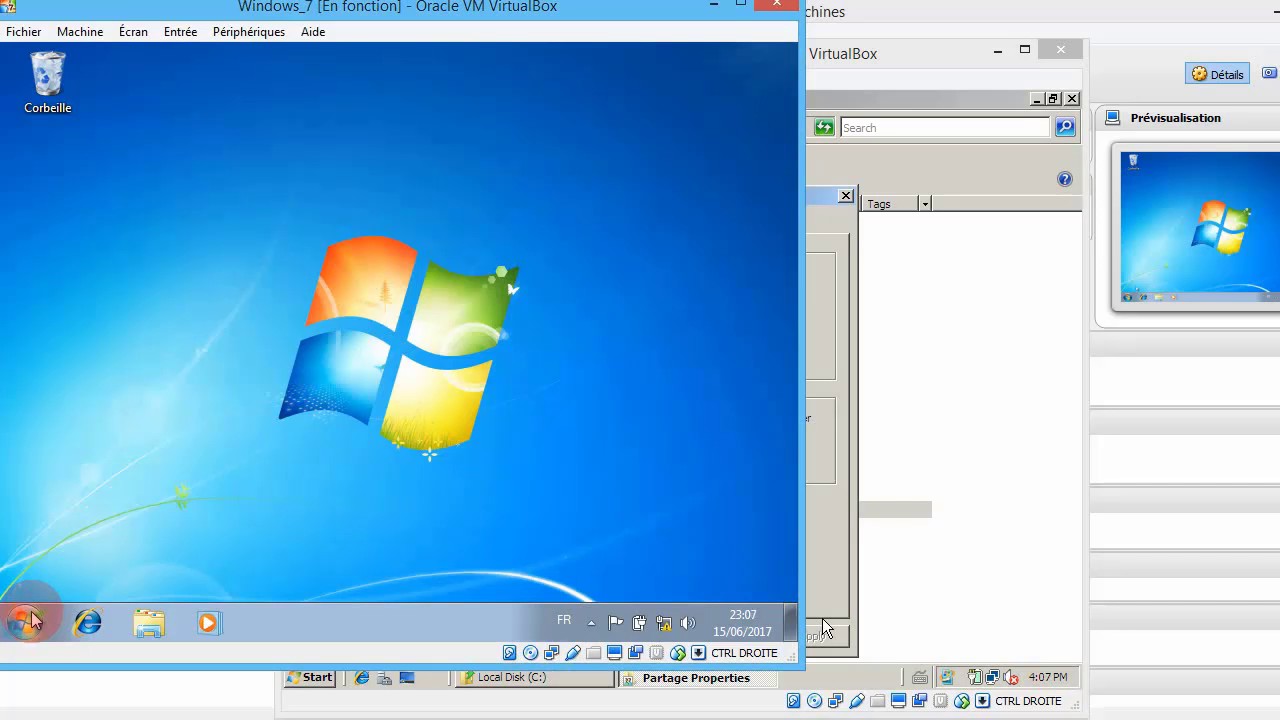Open the Périphériques menu
1280x720 pixels.
click(x=249, y=32)
